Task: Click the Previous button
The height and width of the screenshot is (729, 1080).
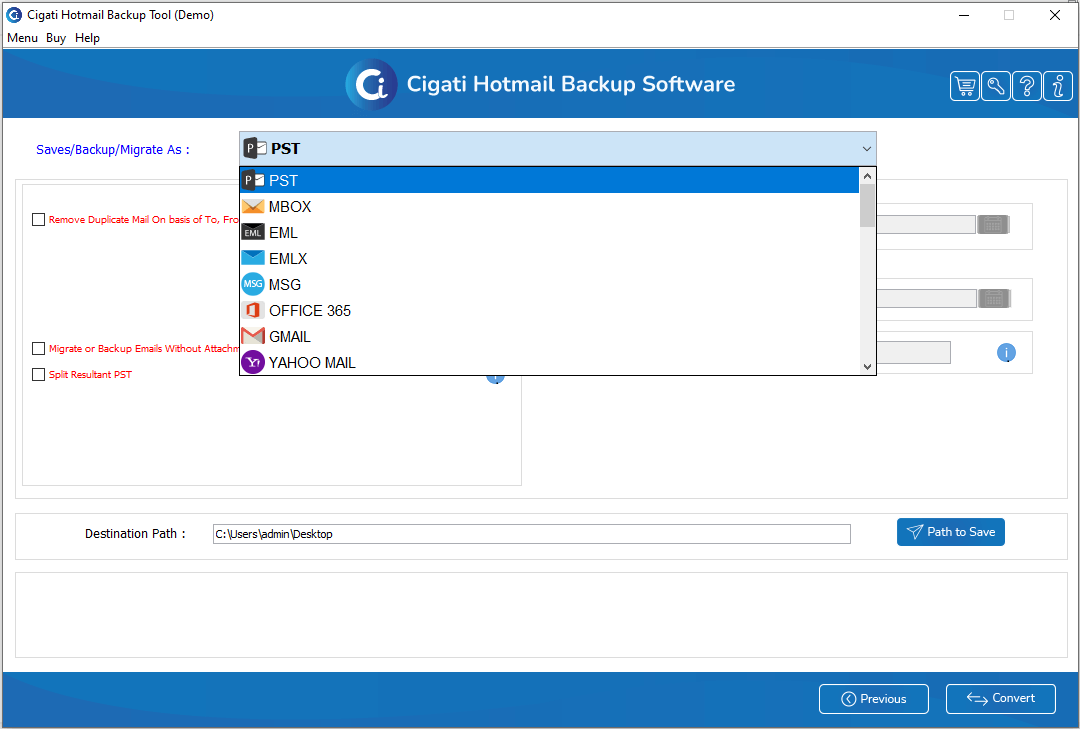Action: [x=873, y=699]
